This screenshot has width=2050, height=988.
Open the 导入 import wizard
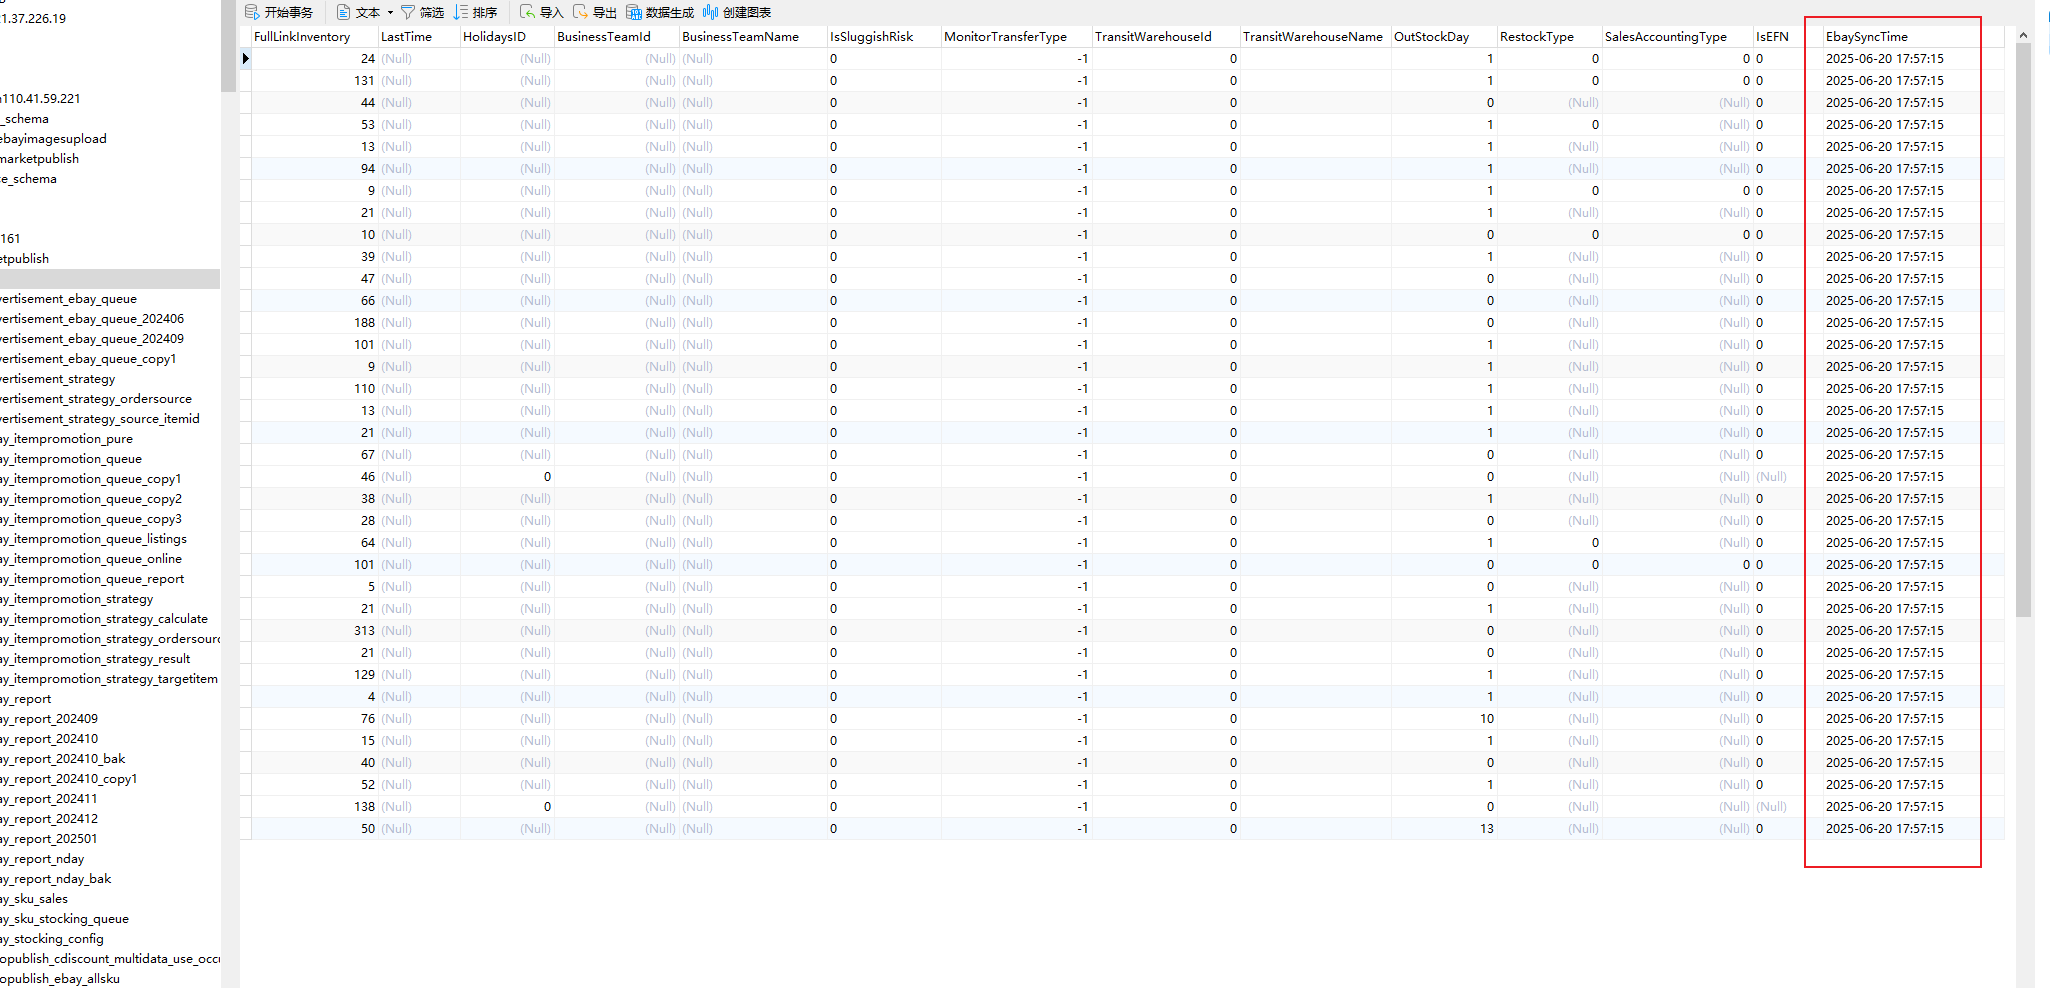tap(542, 12)
